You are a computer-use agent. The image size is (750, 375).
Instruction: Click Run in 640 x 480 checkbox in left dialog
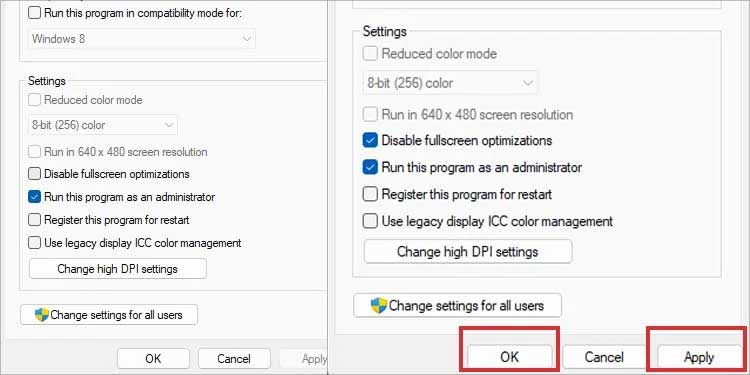tap(34, 152)
